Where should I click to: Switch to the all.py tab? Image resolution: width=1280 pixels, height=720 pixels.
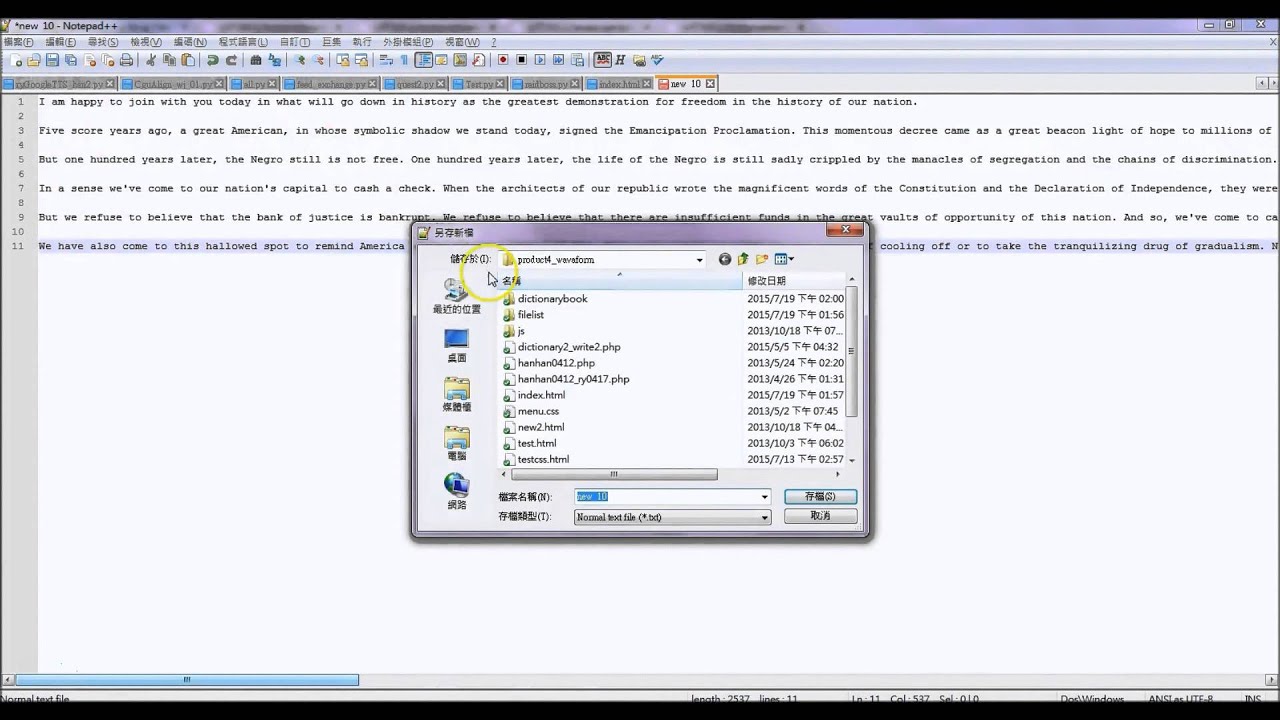(254, 84)
